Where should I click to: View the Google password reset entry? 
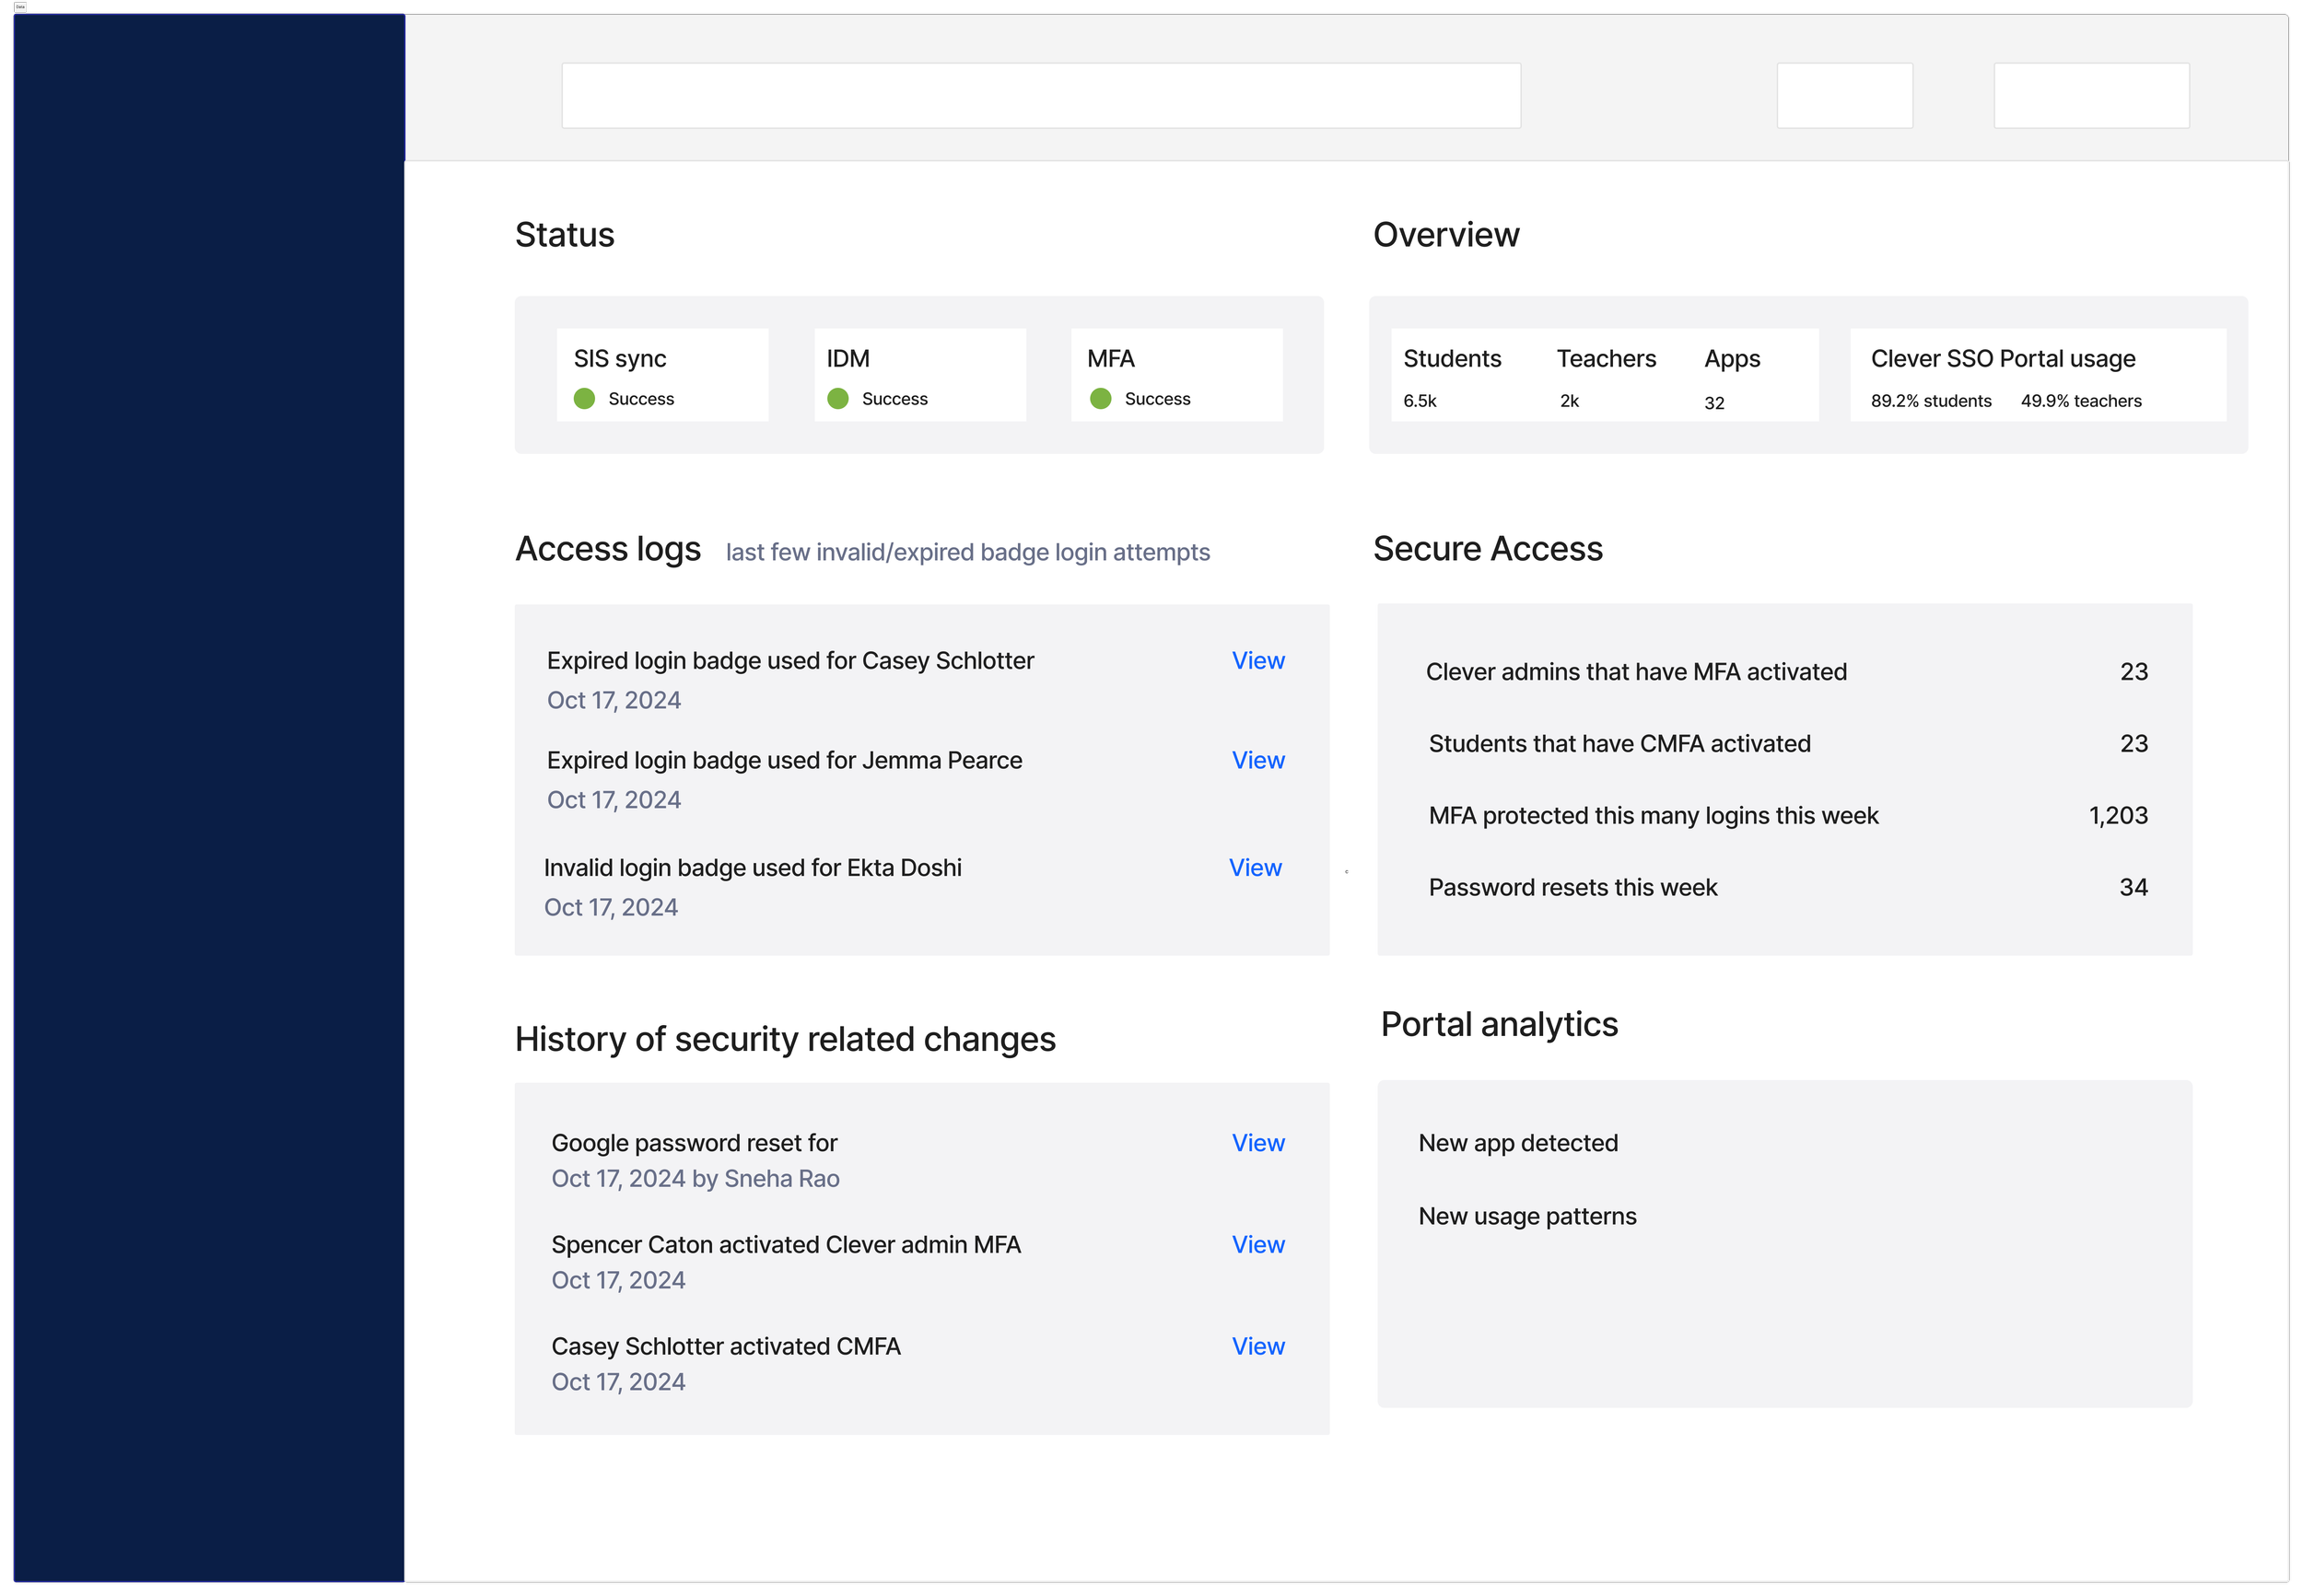coord(1257,1143)
